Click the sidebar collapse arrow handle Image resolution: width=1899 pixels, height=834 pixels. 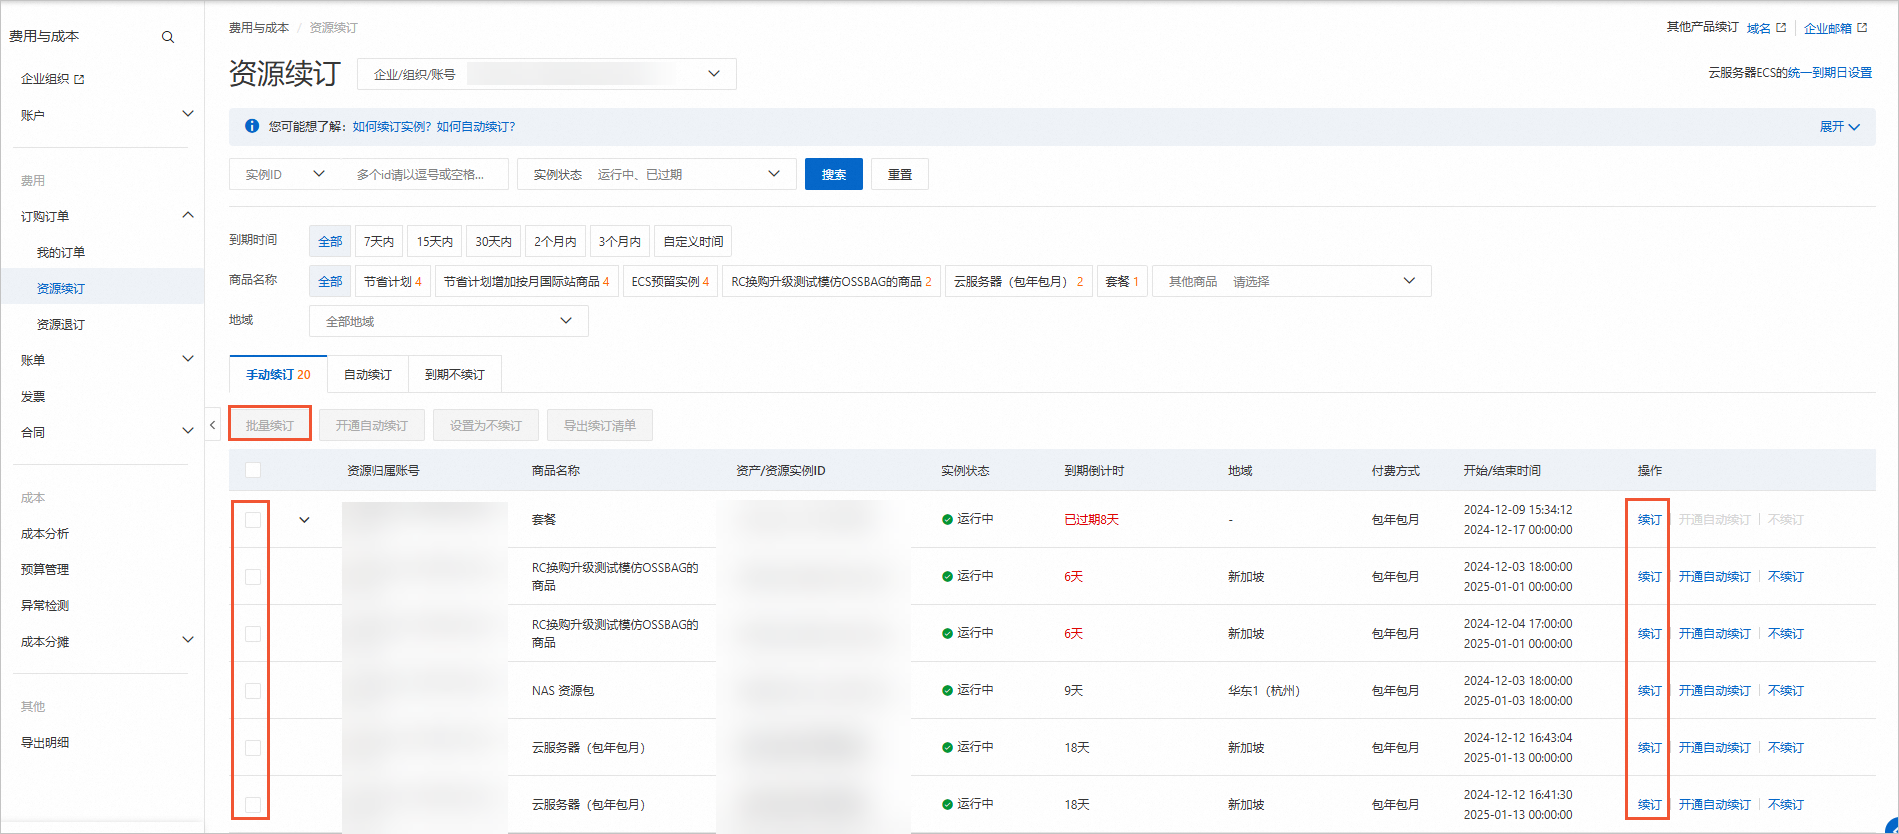212,425
